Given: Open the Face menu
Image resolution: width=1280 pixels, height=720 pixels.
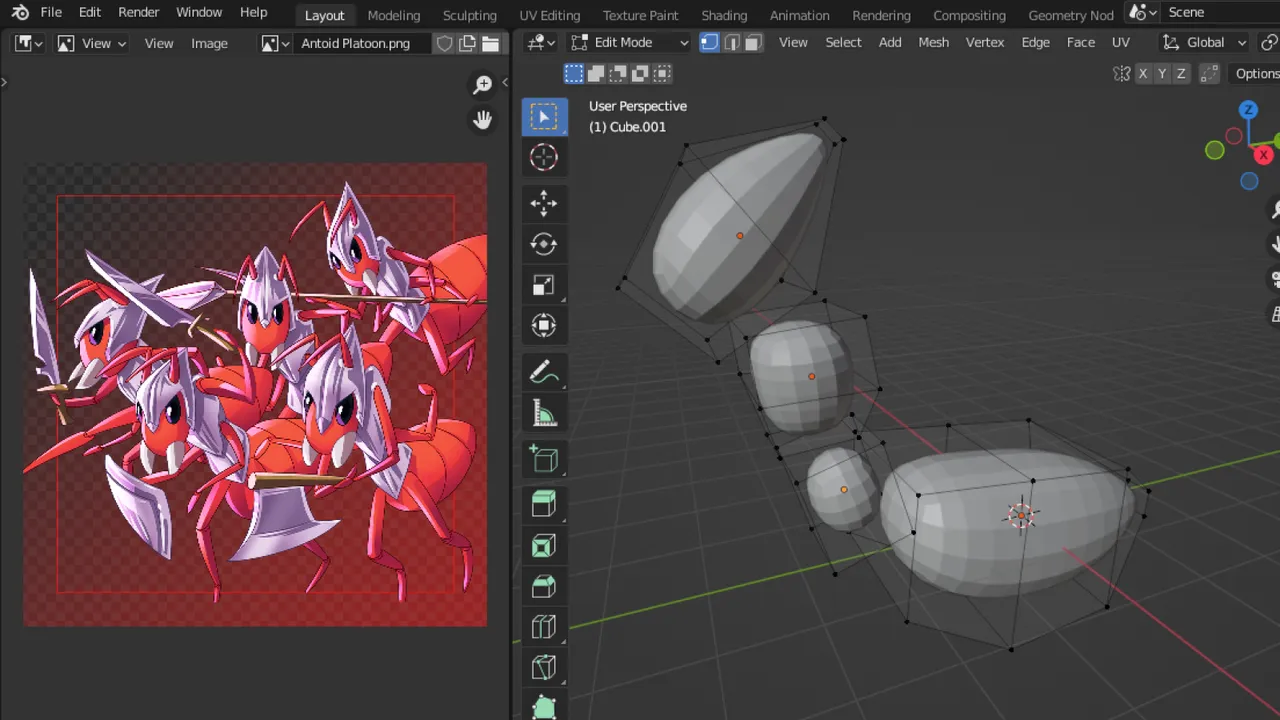Looking at the screenshot, I should pyautogui.click(x=1081, y=42).
